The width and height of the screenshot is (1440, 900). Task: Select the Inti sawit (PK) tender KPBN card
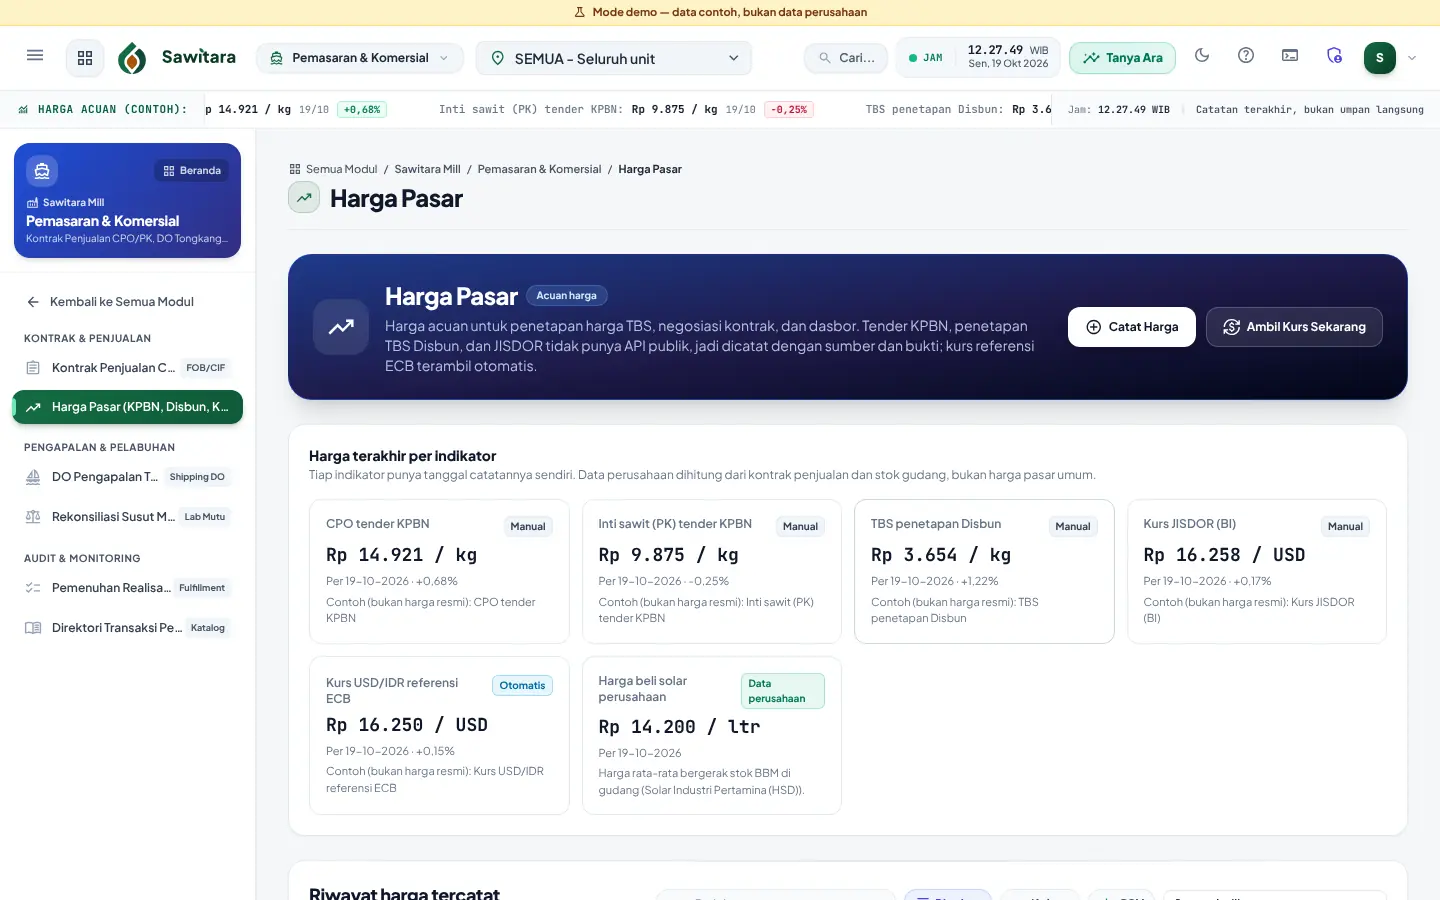coord(712,571)
